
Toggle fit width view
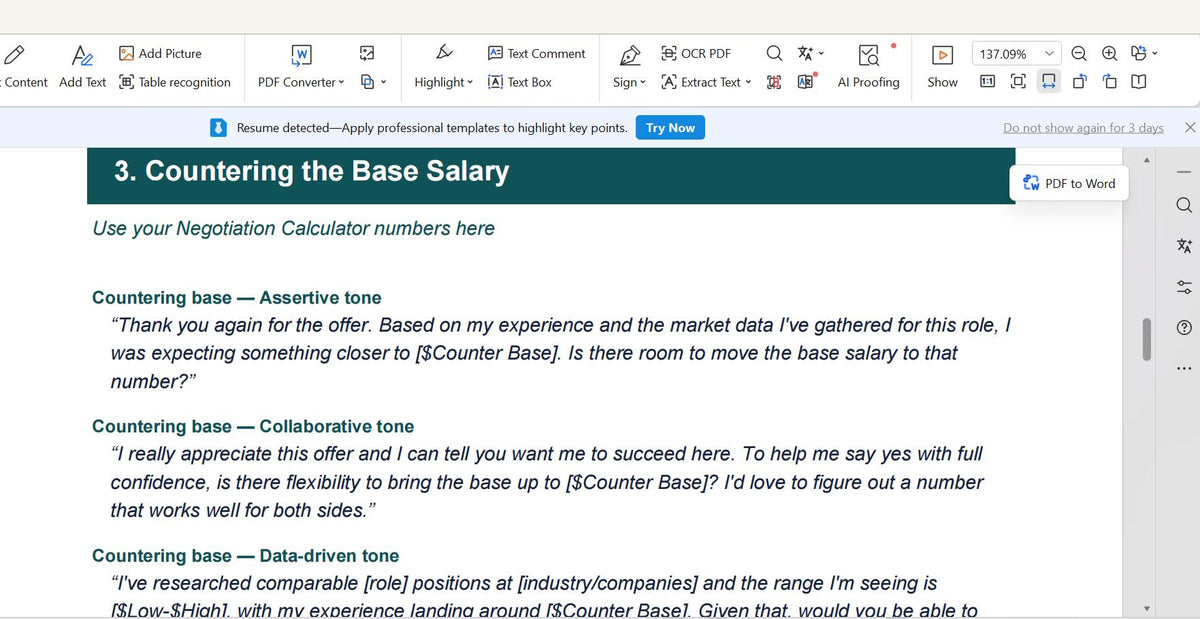click(1048, 82)
